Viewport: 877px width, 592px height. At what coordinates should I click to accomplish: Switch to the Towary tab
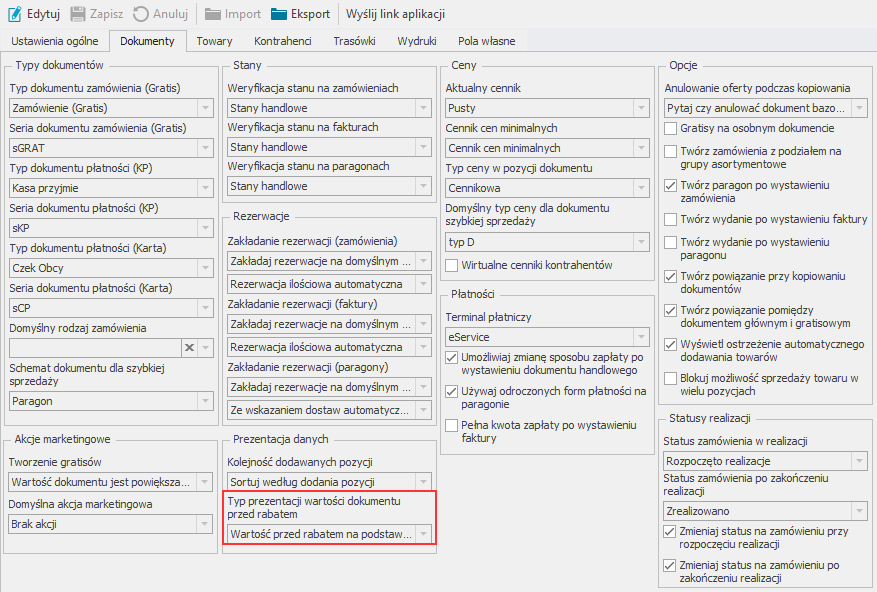click(x=214, y=41)
